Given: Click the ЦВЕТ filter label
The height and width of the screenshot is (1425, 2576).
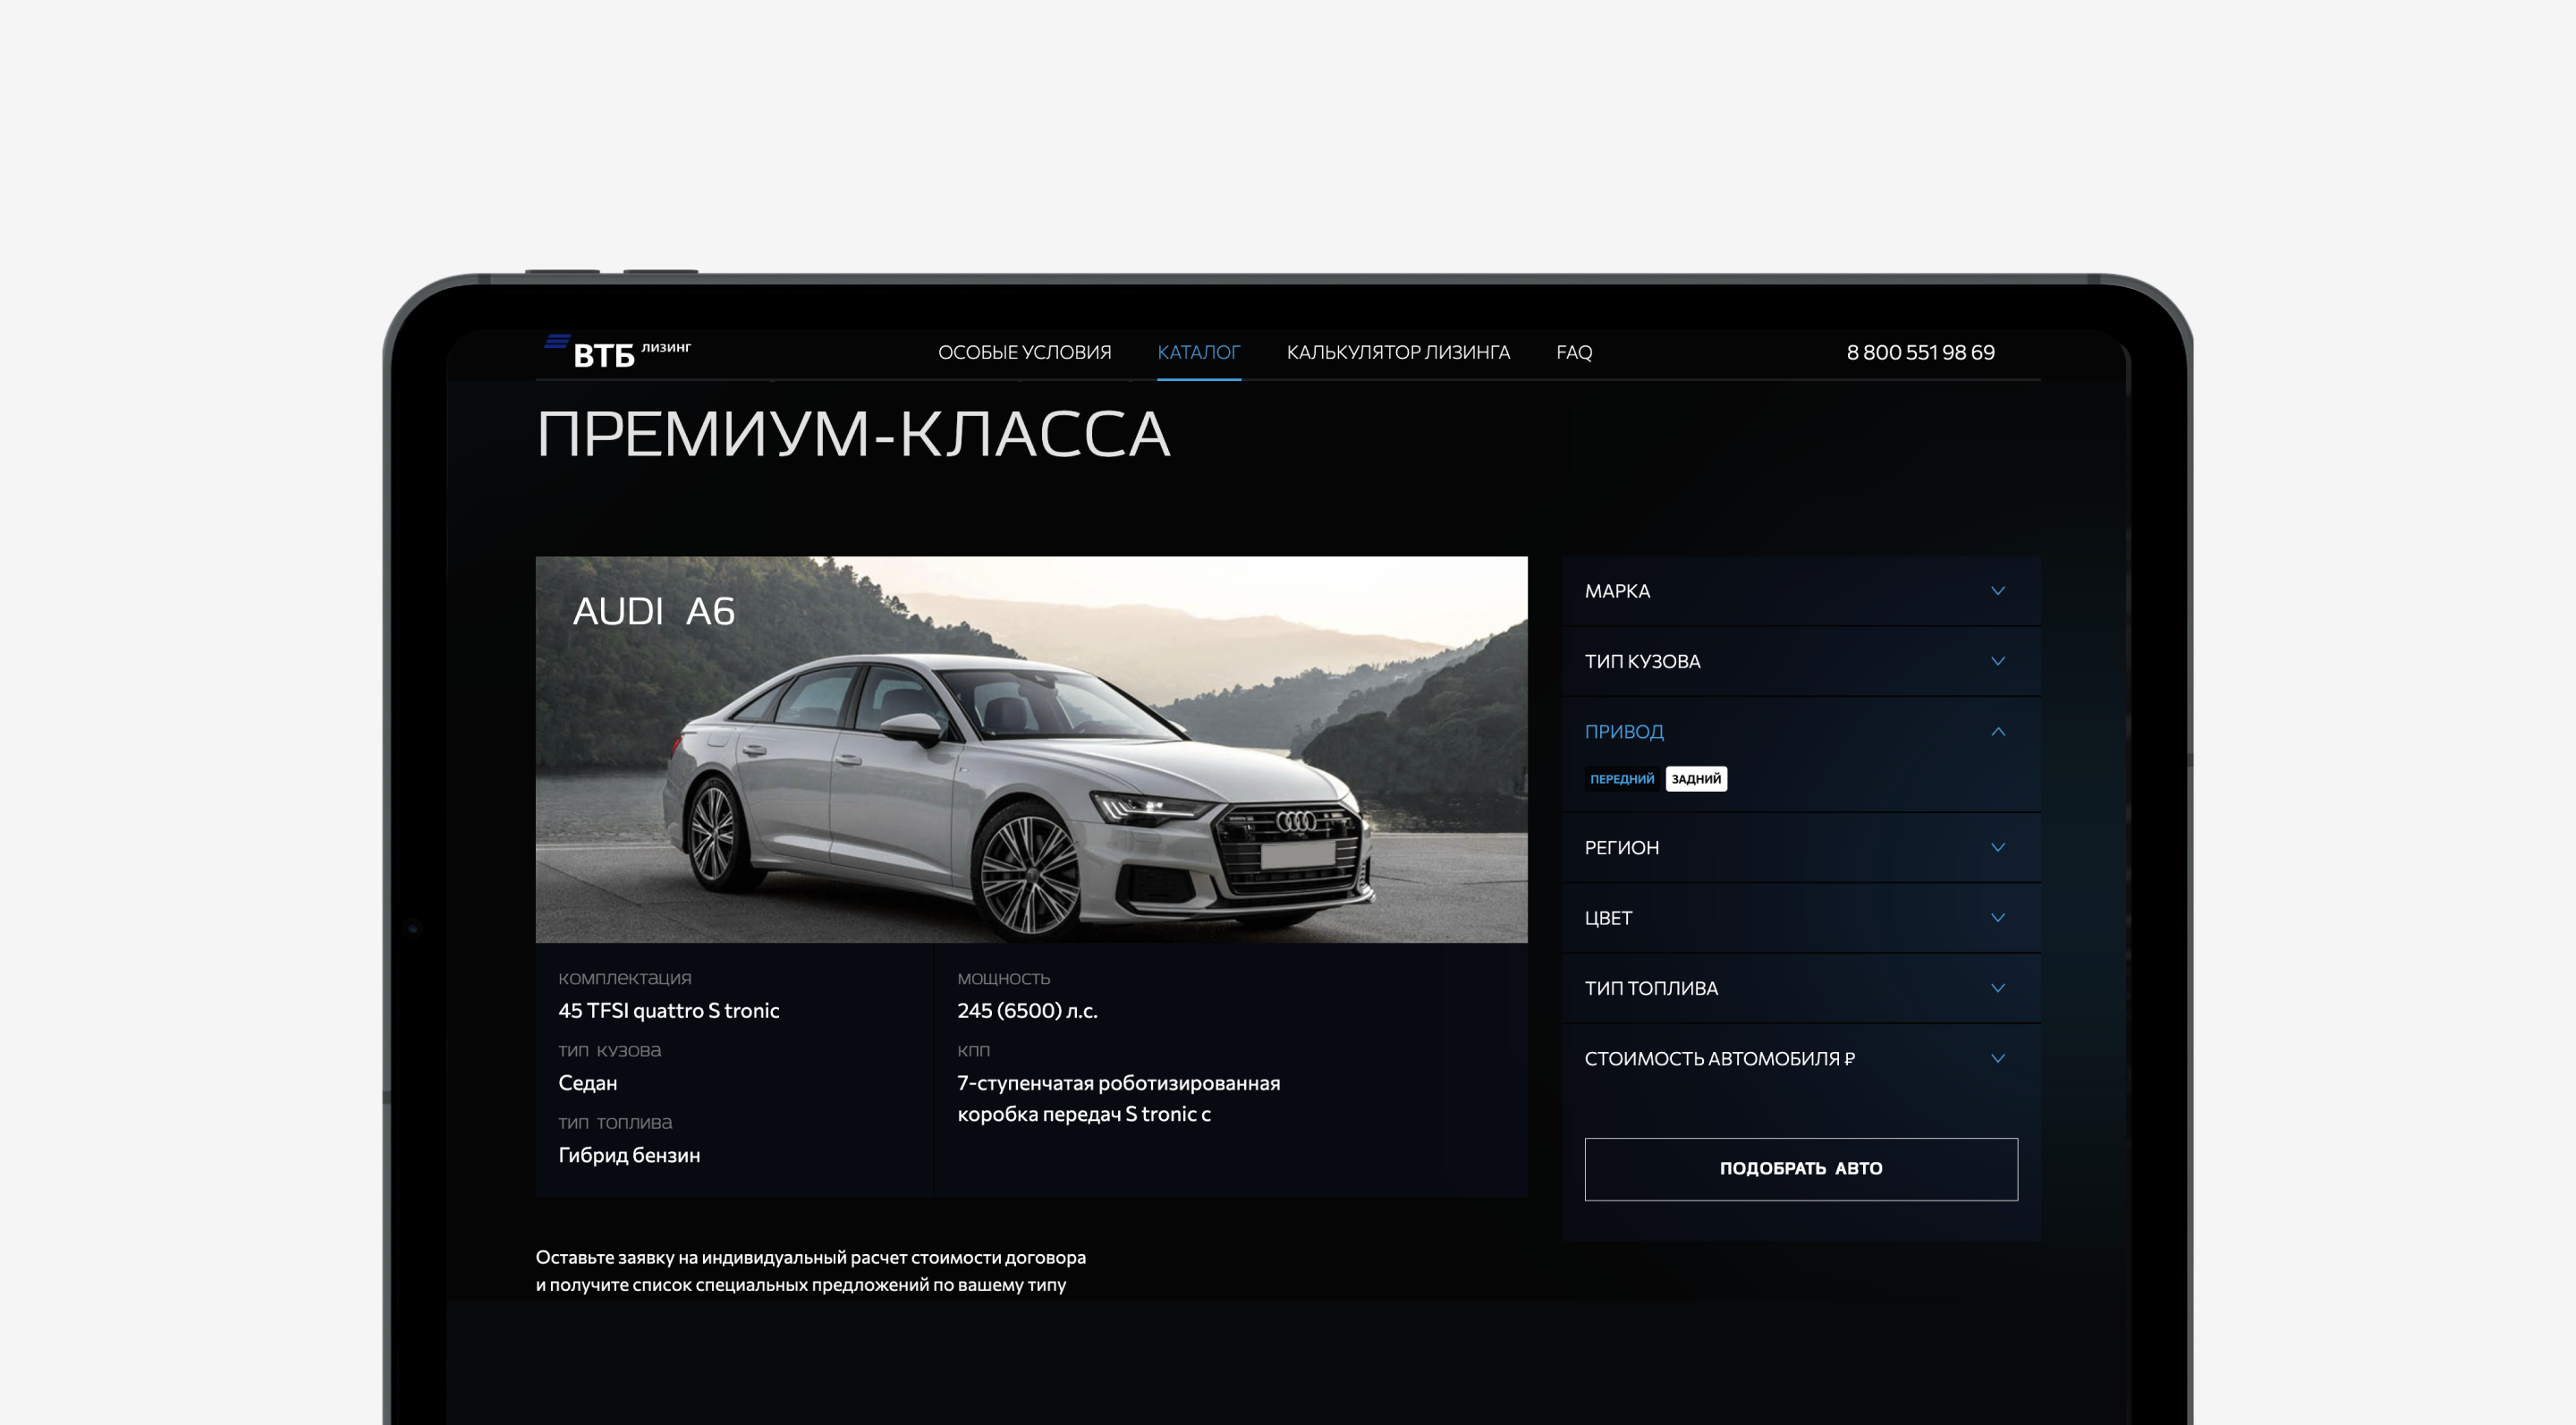Looking at the screenshot, I should click(x=1608, y=918).
